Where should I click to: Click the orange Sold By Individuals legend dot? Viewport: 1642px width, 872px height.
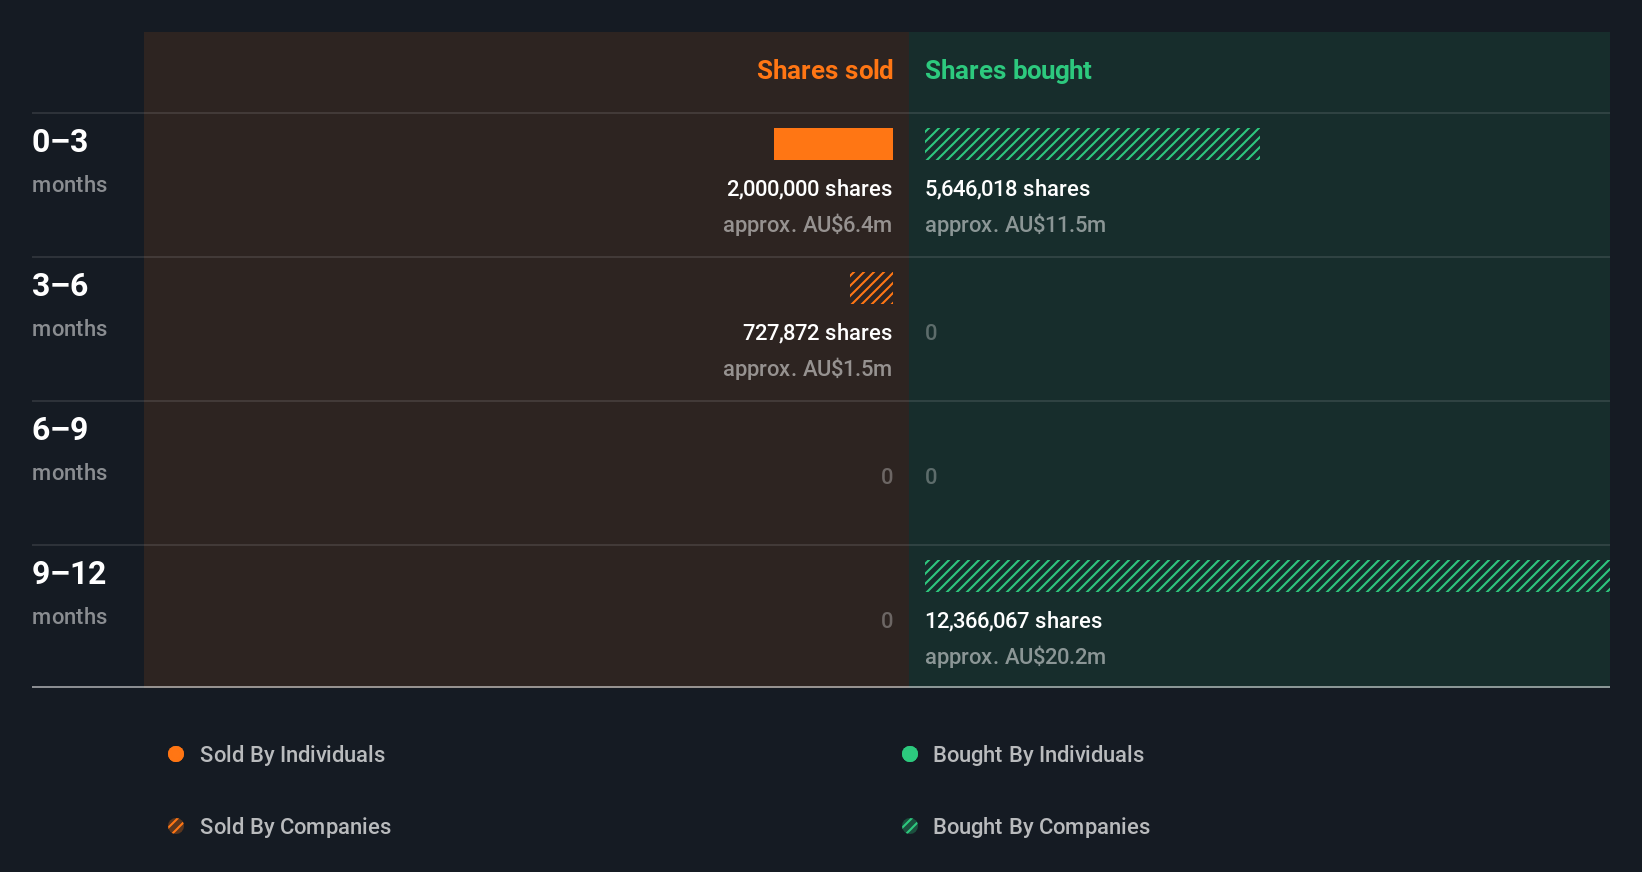[176, 754]
